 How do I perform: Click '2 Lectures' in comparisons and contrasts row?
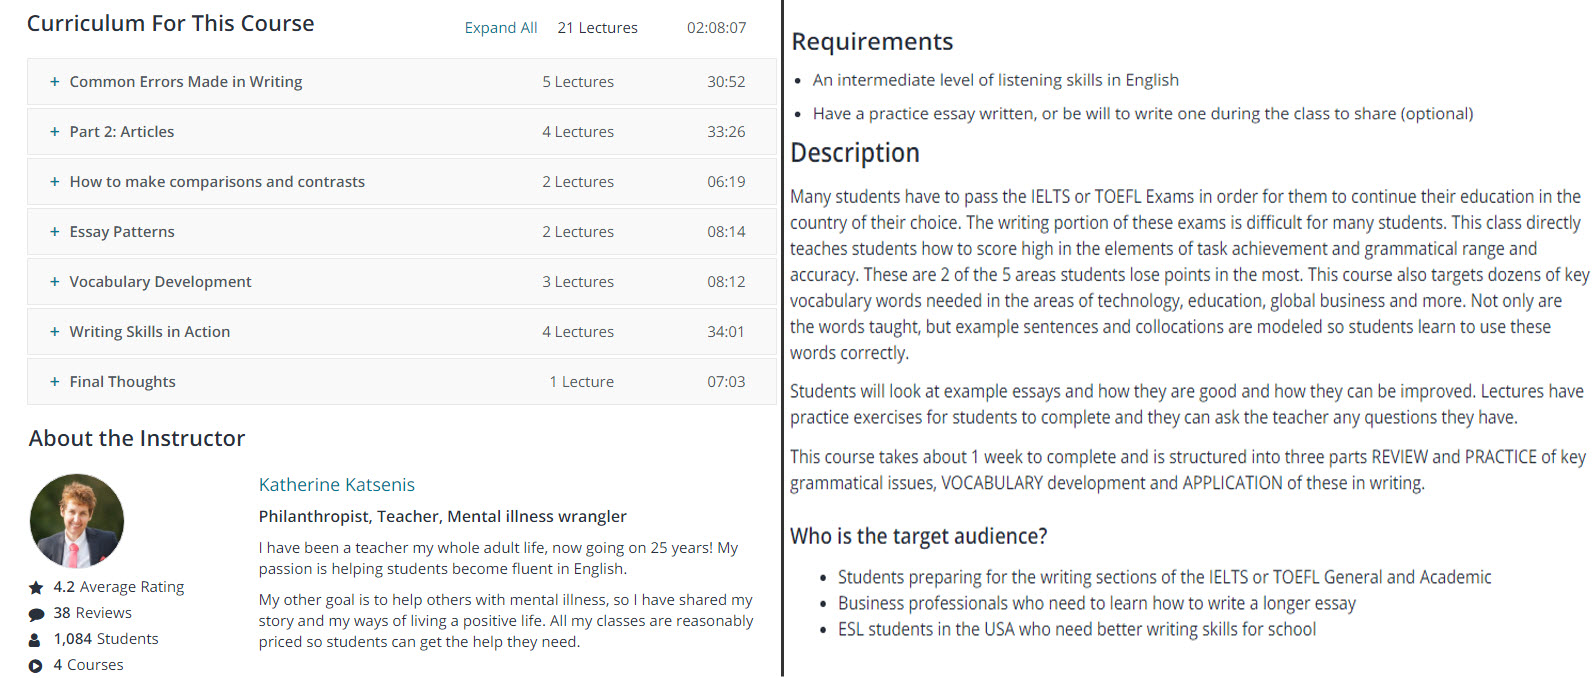pos(578,182)
